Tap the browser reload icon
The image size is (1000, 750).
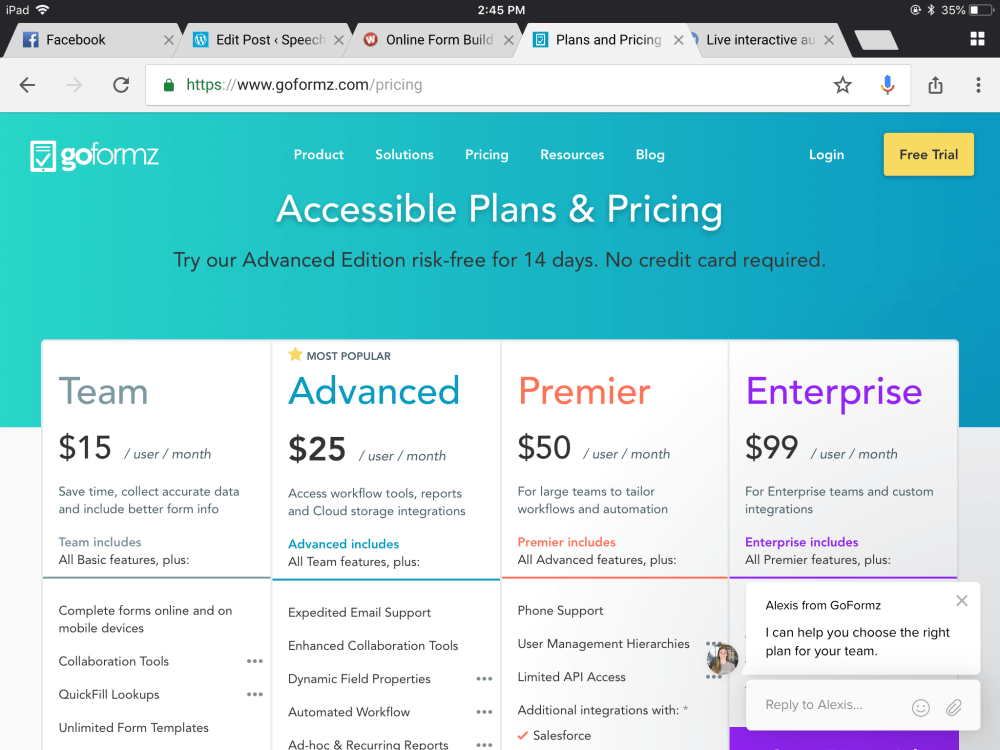(121, 85)
